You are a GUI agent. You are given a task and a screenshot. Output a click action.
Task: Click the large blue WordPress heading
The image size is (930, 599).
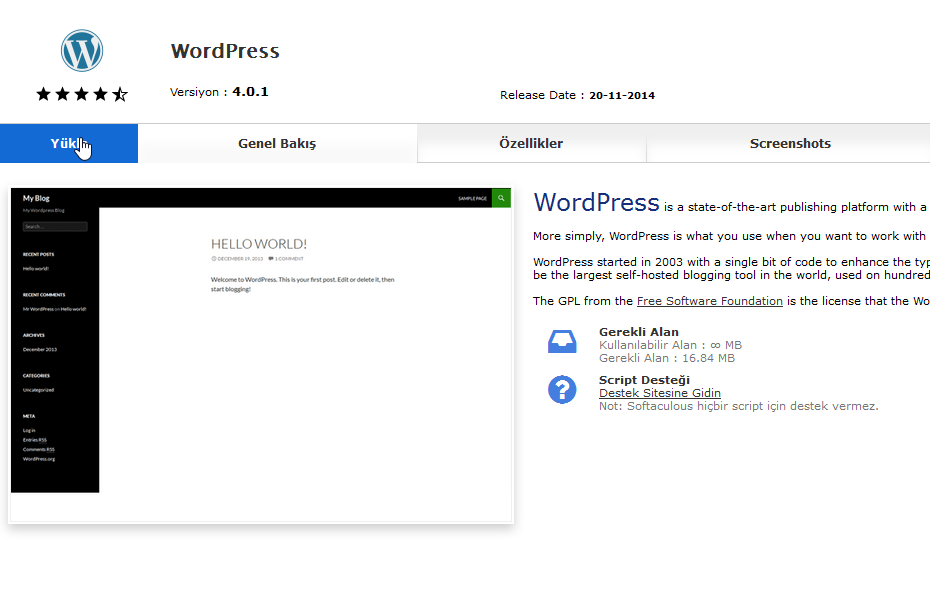point(596,202)
